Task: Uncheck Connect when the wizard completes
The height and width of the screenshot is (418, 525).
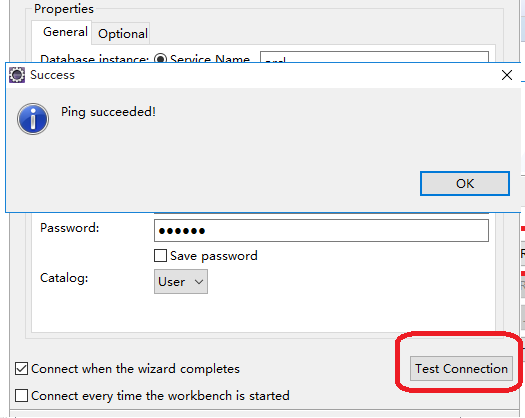Action: (x=21, y=369)
